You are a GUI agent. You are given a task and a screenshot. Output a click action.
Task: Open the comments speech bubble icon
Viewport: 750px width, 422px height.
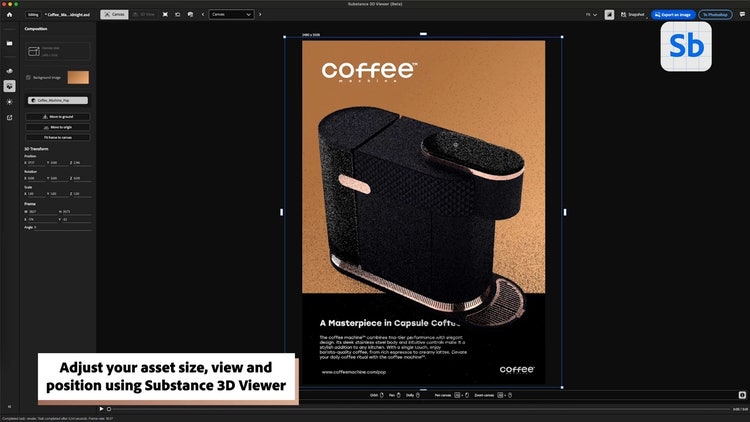click(x=742, y=14)
